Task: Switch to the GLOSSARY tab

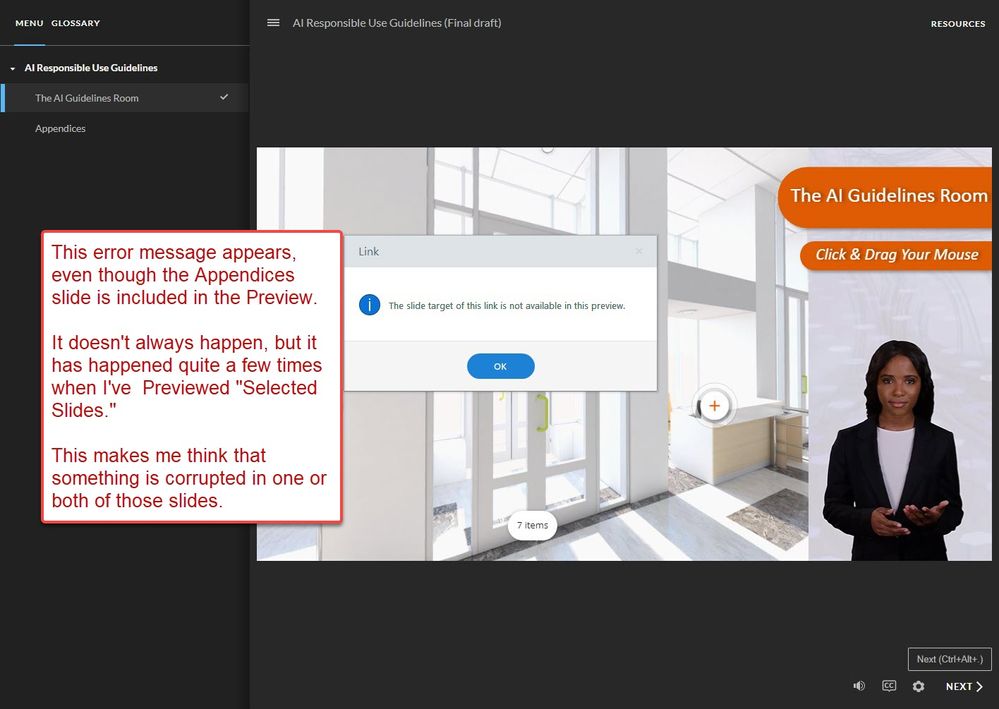Action: [x=75, y=23]
